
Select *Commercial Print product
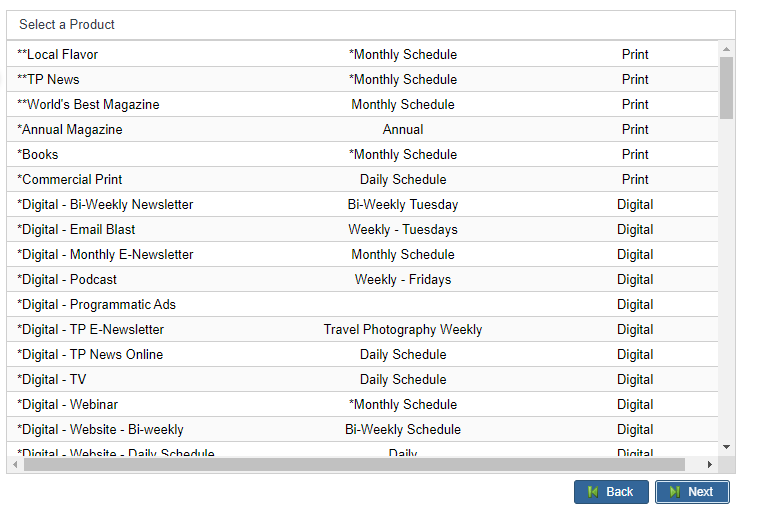coord(362,179)
